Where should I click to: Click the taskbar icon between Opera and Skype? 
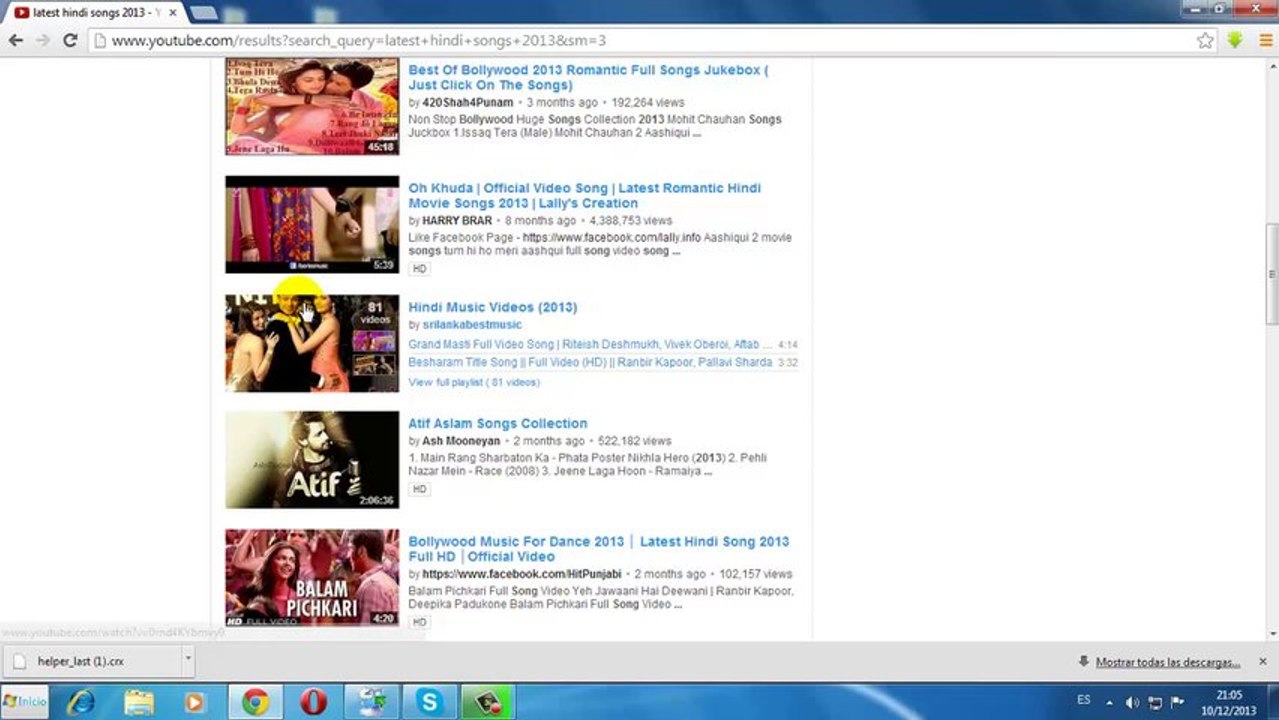[x=371, y=702]
